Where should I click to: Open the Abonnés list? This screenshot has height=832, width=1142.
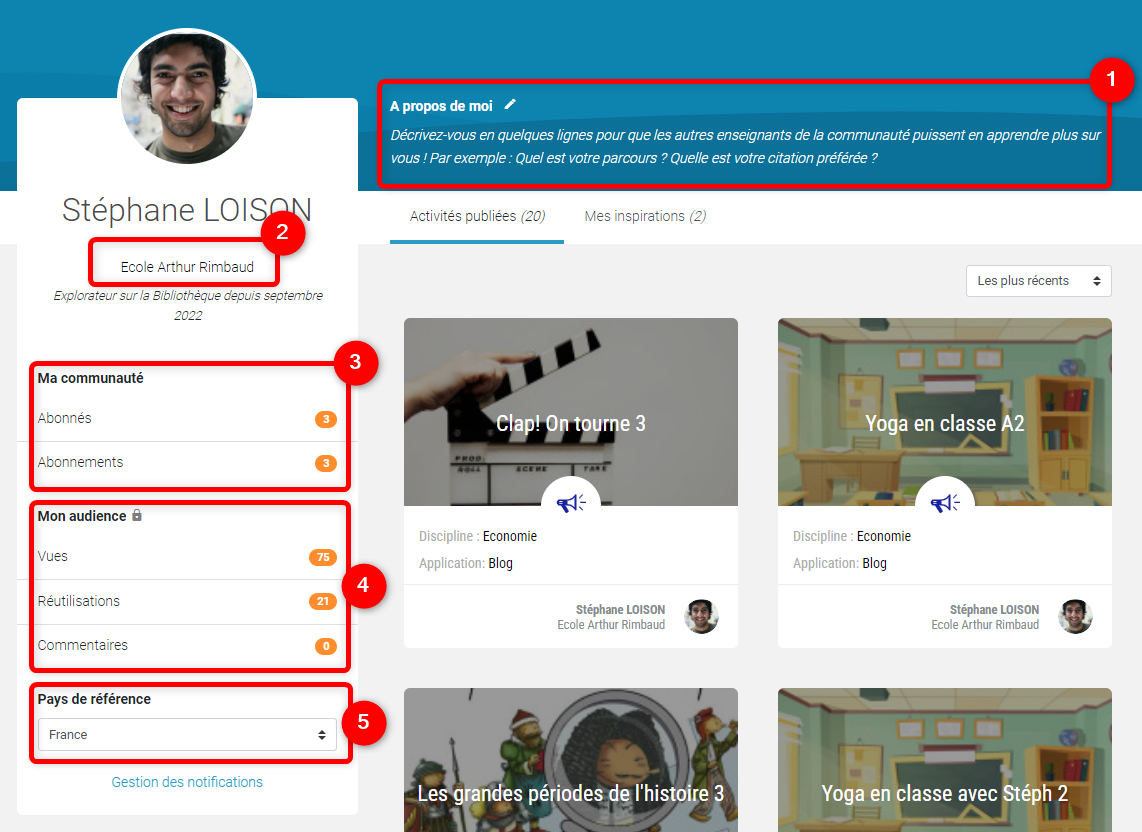click(x=65, y=419)
